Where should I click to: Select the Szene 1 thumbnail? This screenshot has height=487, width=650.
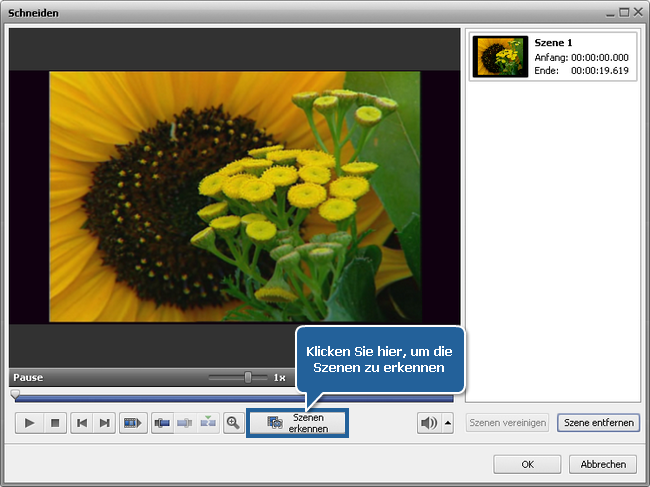click(x=501, y=57)
